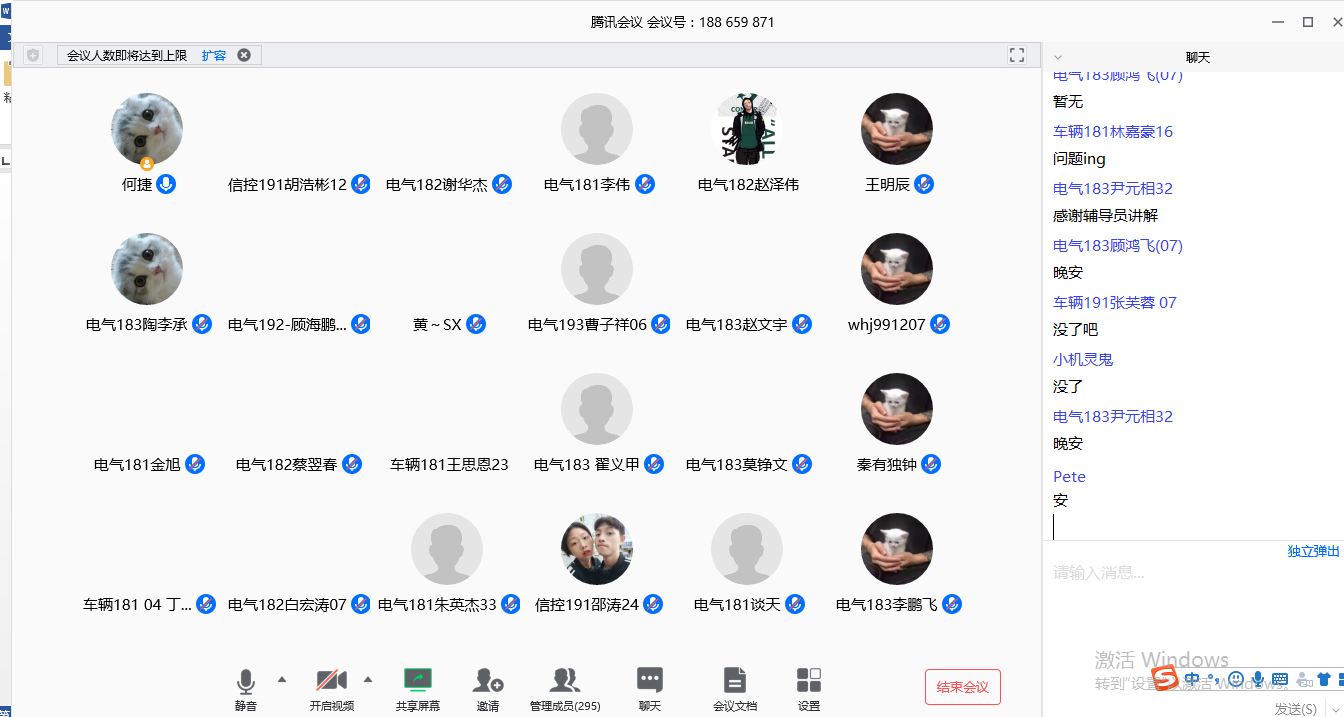This screenshot has width=1344, height=717.
Task: Click the meeting security shield icon
Action: point(33,55)
